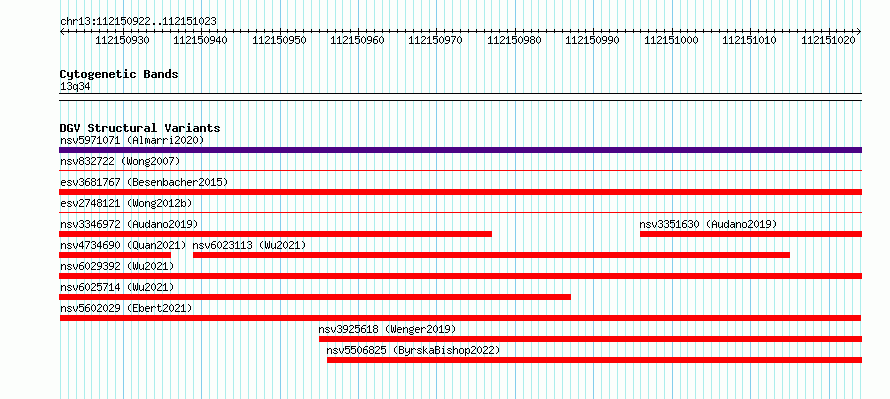This screenshot has width=890, height=399.
Task: Open nsv3351630 (Audano2019) variant label
Action: [x=708, y=224]
